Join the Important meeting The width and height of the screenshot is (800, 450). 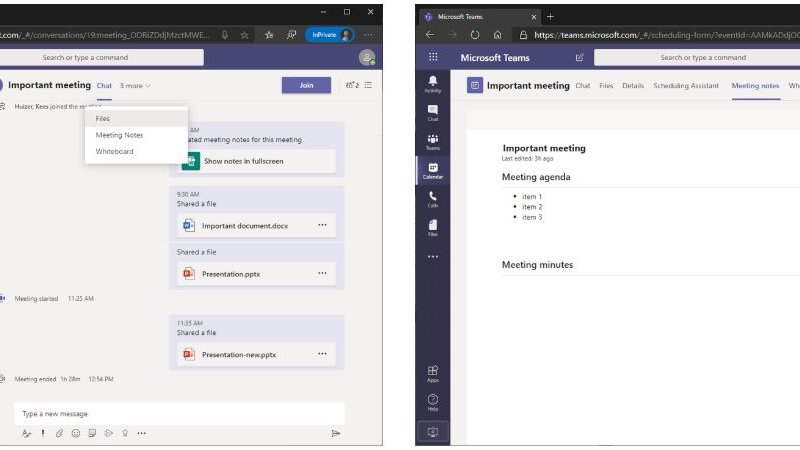click(306, 85)
